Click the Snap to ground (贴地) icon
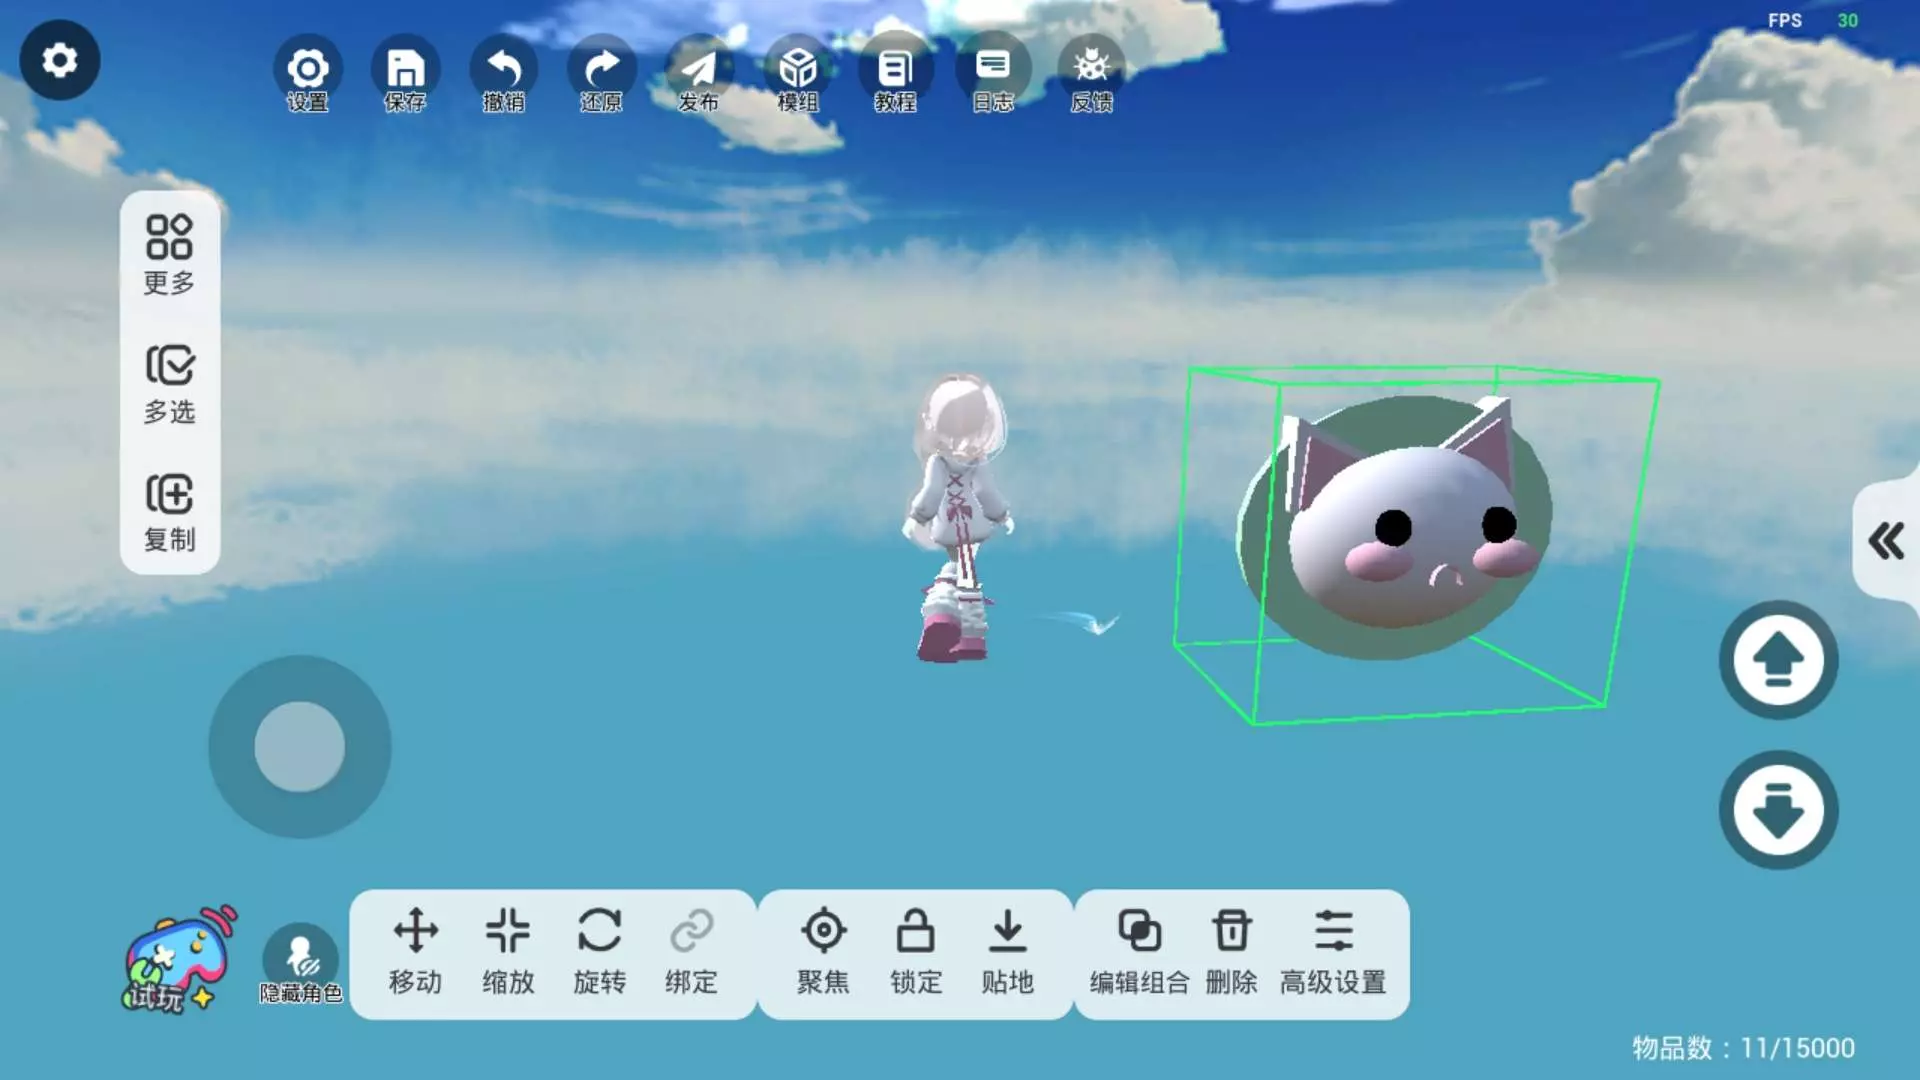 [1007, 951]
